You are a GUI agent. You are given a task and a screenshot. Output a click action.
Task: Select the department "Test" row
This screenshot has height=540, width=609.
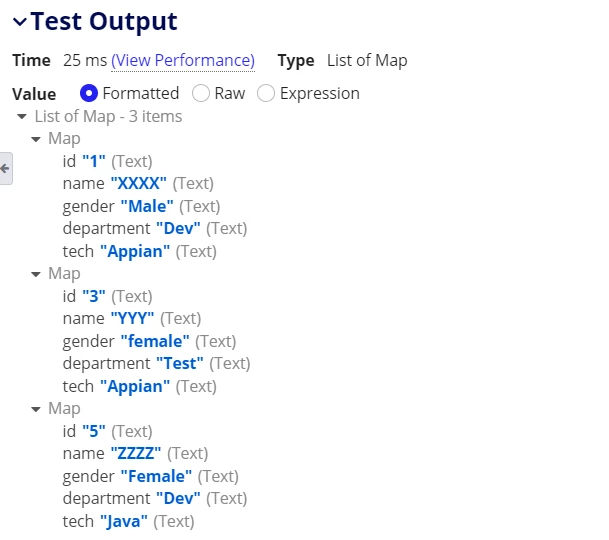157,364
